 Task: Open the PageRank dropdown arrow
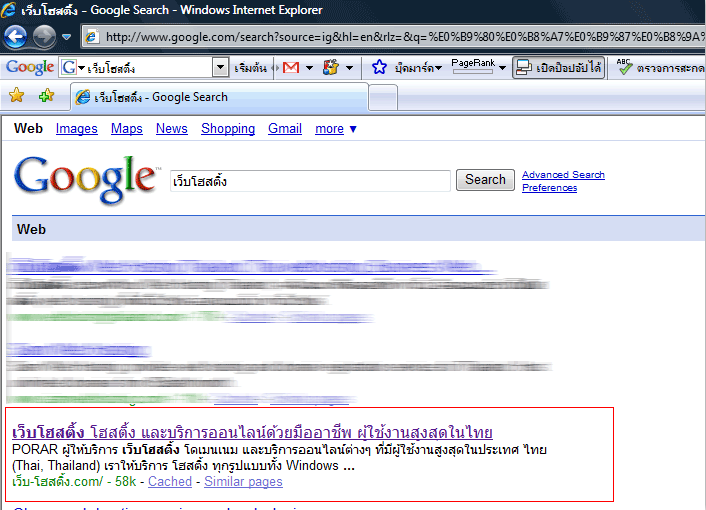[502, 68]
